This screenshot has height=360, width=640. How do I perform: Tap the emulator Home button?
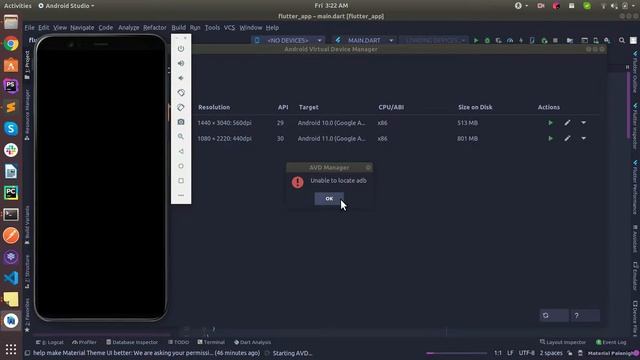coord(181,166)
